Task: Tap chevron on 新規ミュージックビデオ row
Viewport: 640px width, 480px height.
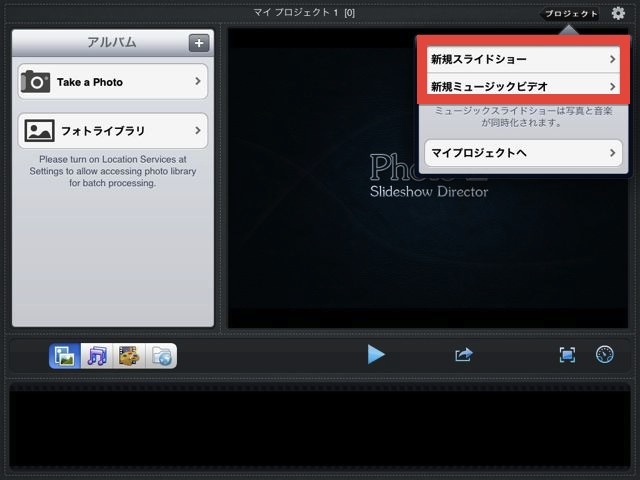Action: [x=612, y=87]
